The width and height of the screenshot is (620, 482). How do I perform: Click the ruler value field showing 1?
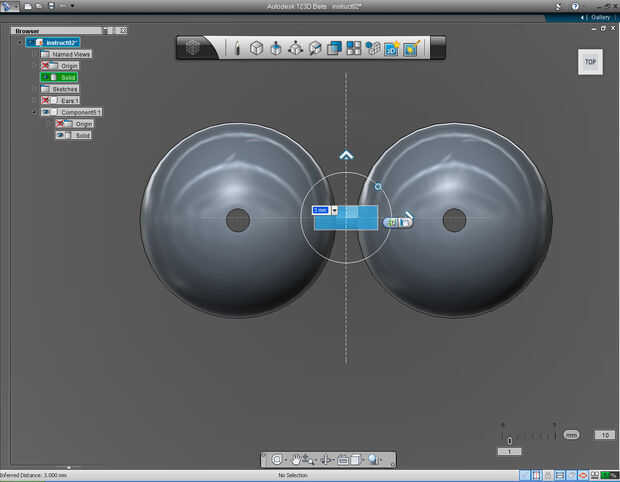[509, 452]
